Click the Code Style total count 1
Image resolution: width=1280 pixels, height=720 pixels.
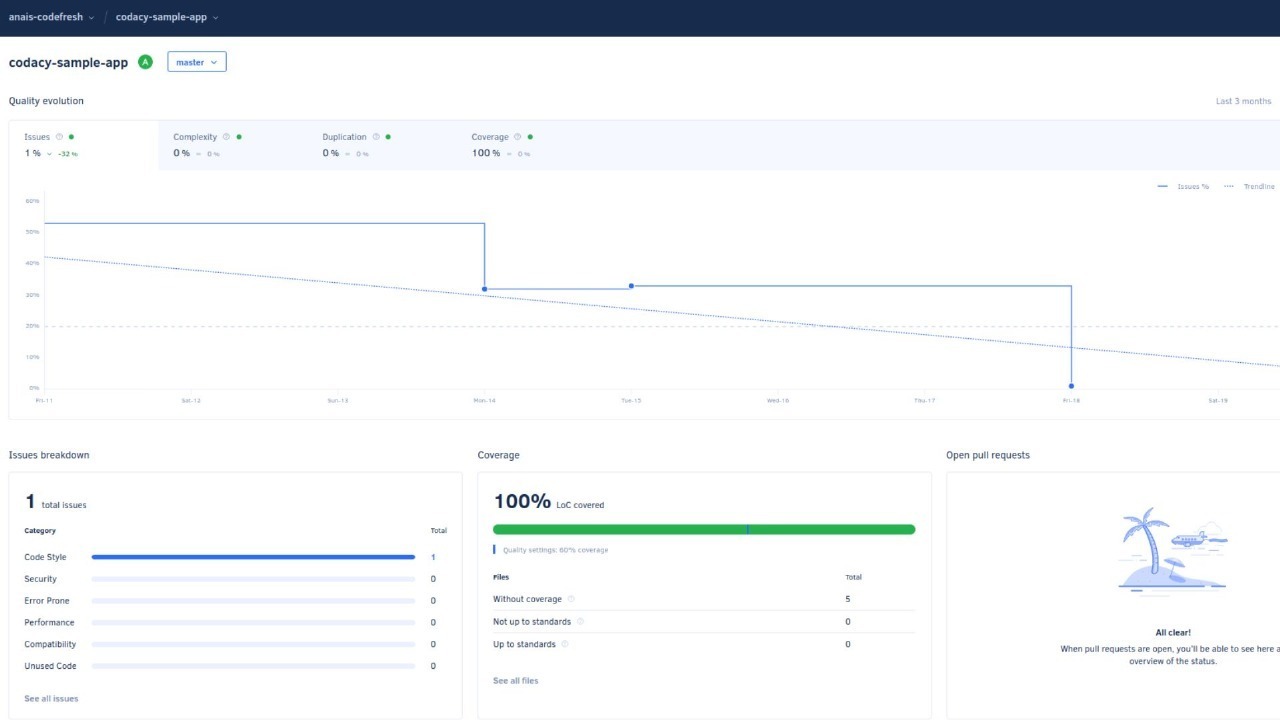coord(433,557)
